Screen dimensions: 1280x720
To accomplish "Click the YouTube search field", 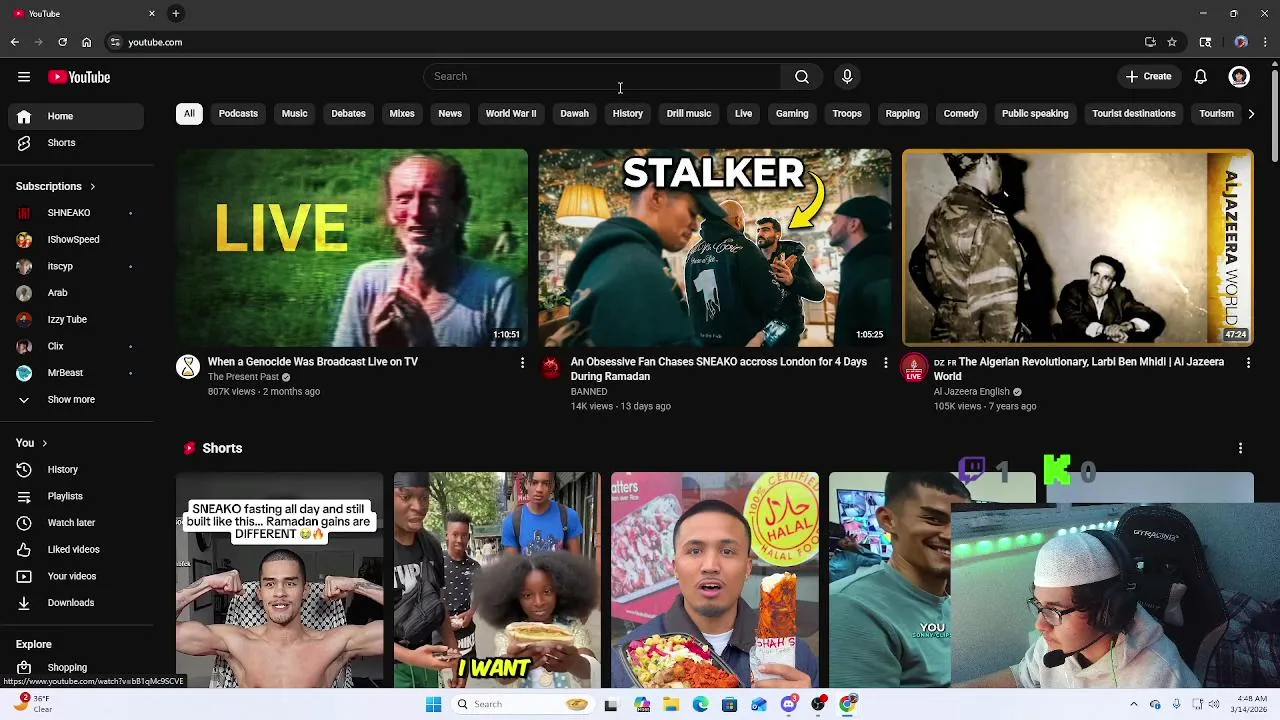I will click(x=602, y=76).
